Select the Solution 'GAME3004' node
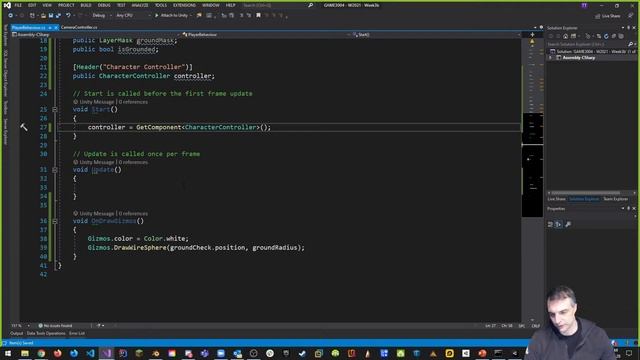 tap(593, 51)
